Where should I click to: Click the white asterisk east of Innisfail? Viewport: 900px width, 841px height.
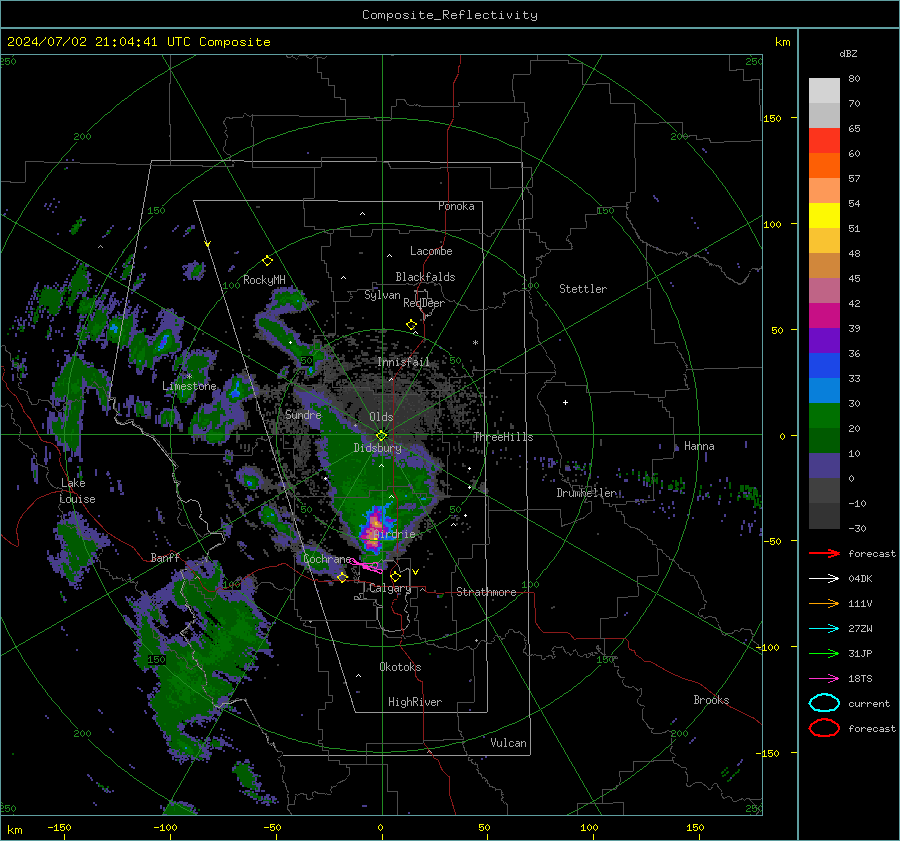point(476,343)
